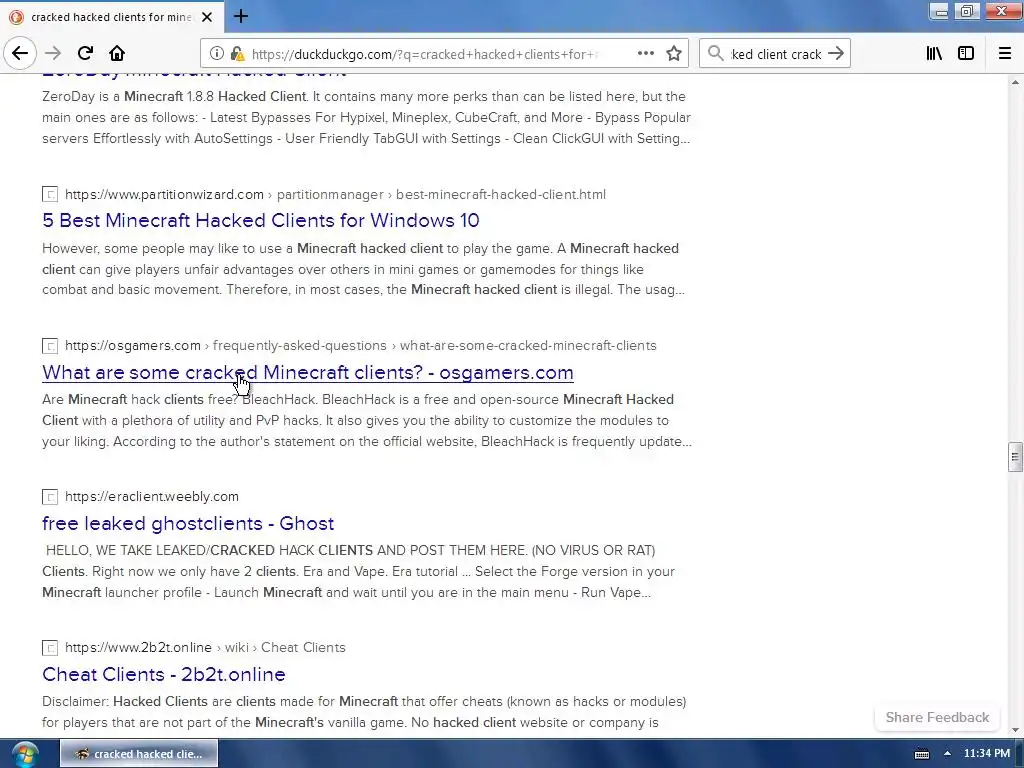Click the https://www.2b2t.online URL
This screenshot has height=768, width=1024.
coord(138,647)
